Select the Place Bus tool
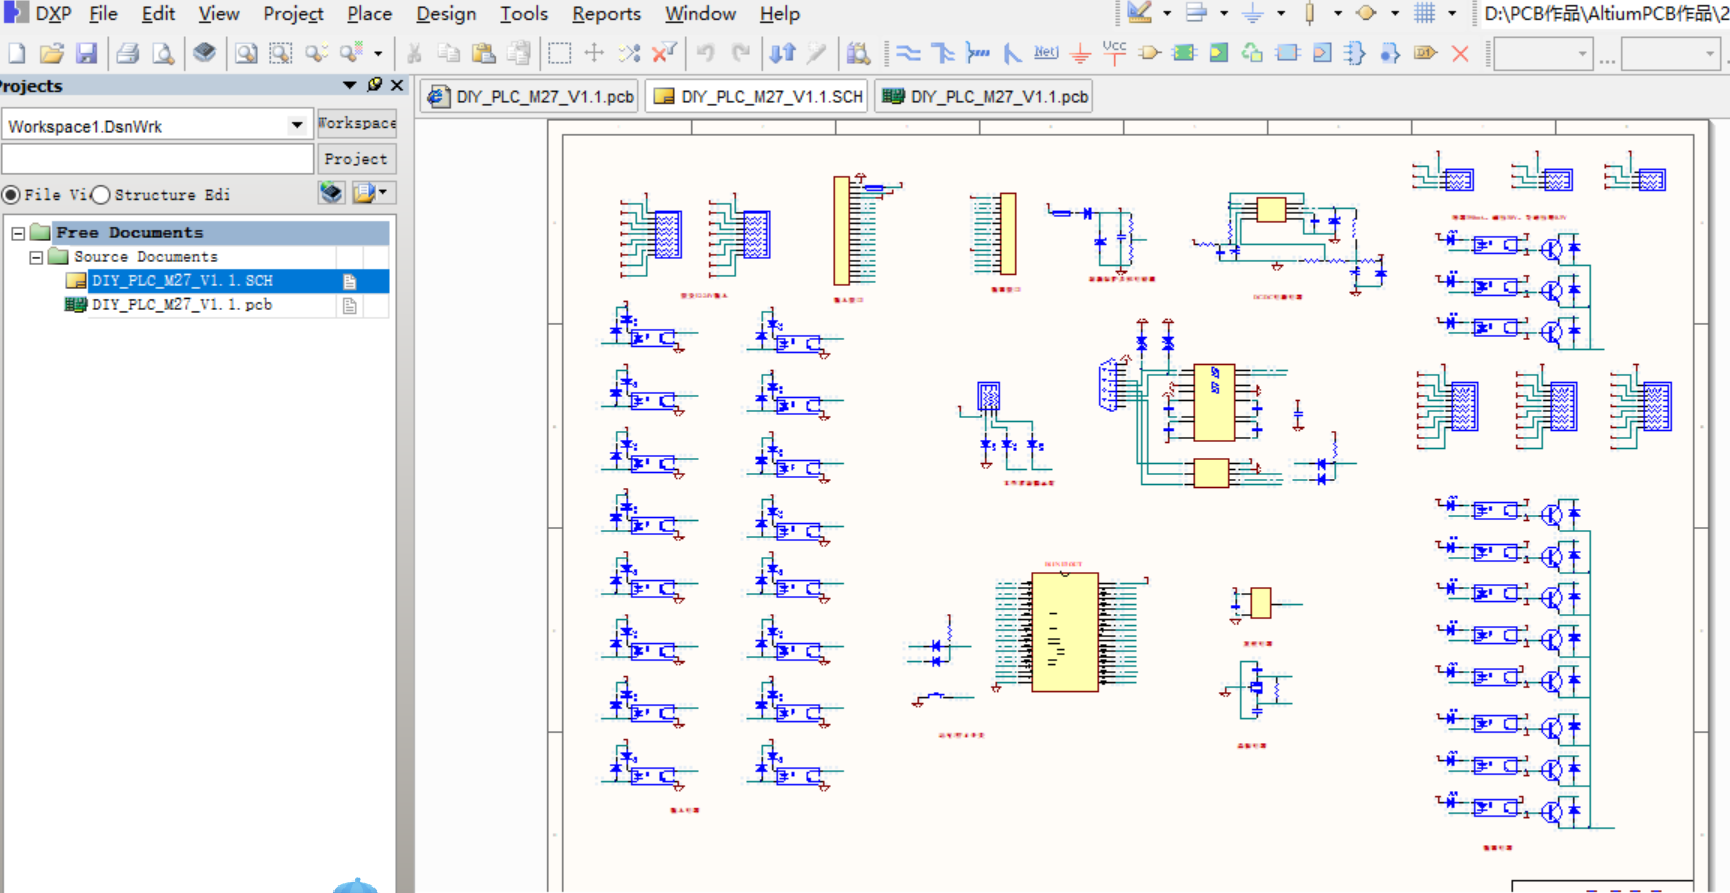This screenshot has width=1730, height=893. click(942, 53)
